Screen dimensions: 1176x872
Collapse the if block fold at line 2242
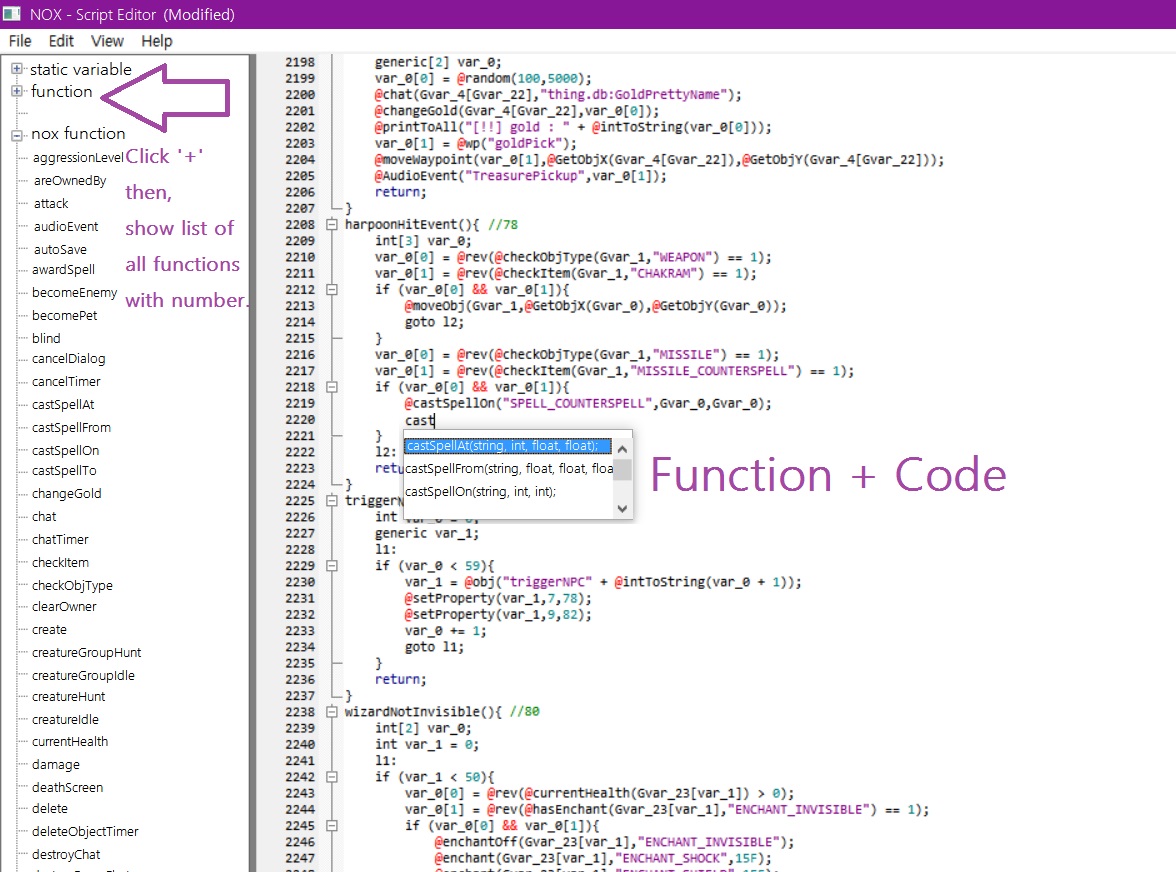coord(332,777)
